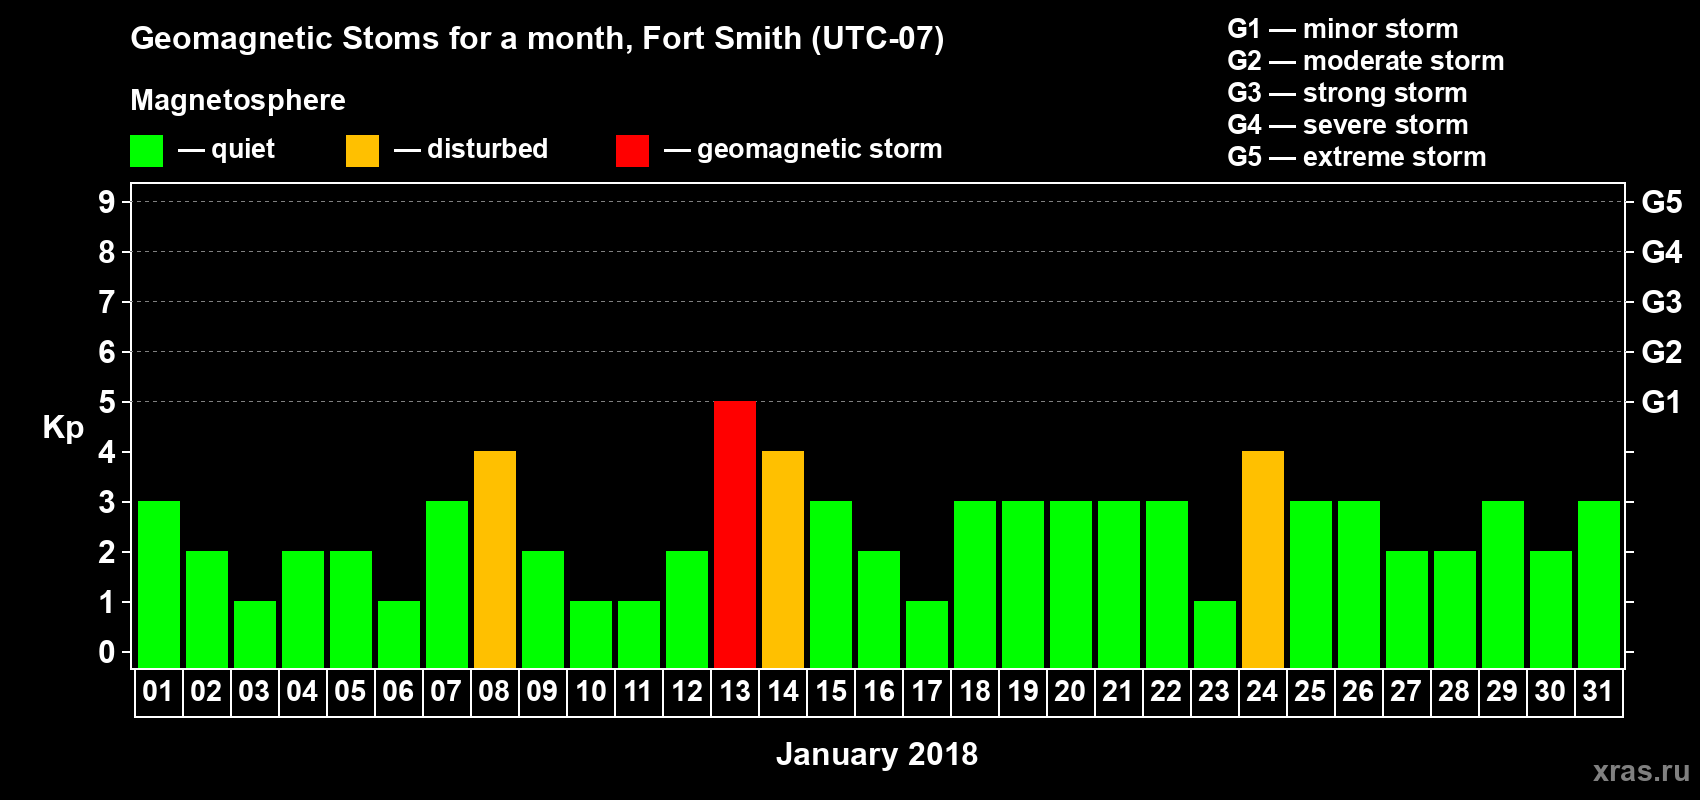The height and width of the screenshot is (800, 1700).
Task: Select the orange bar for day 24
Action: 1263,559
